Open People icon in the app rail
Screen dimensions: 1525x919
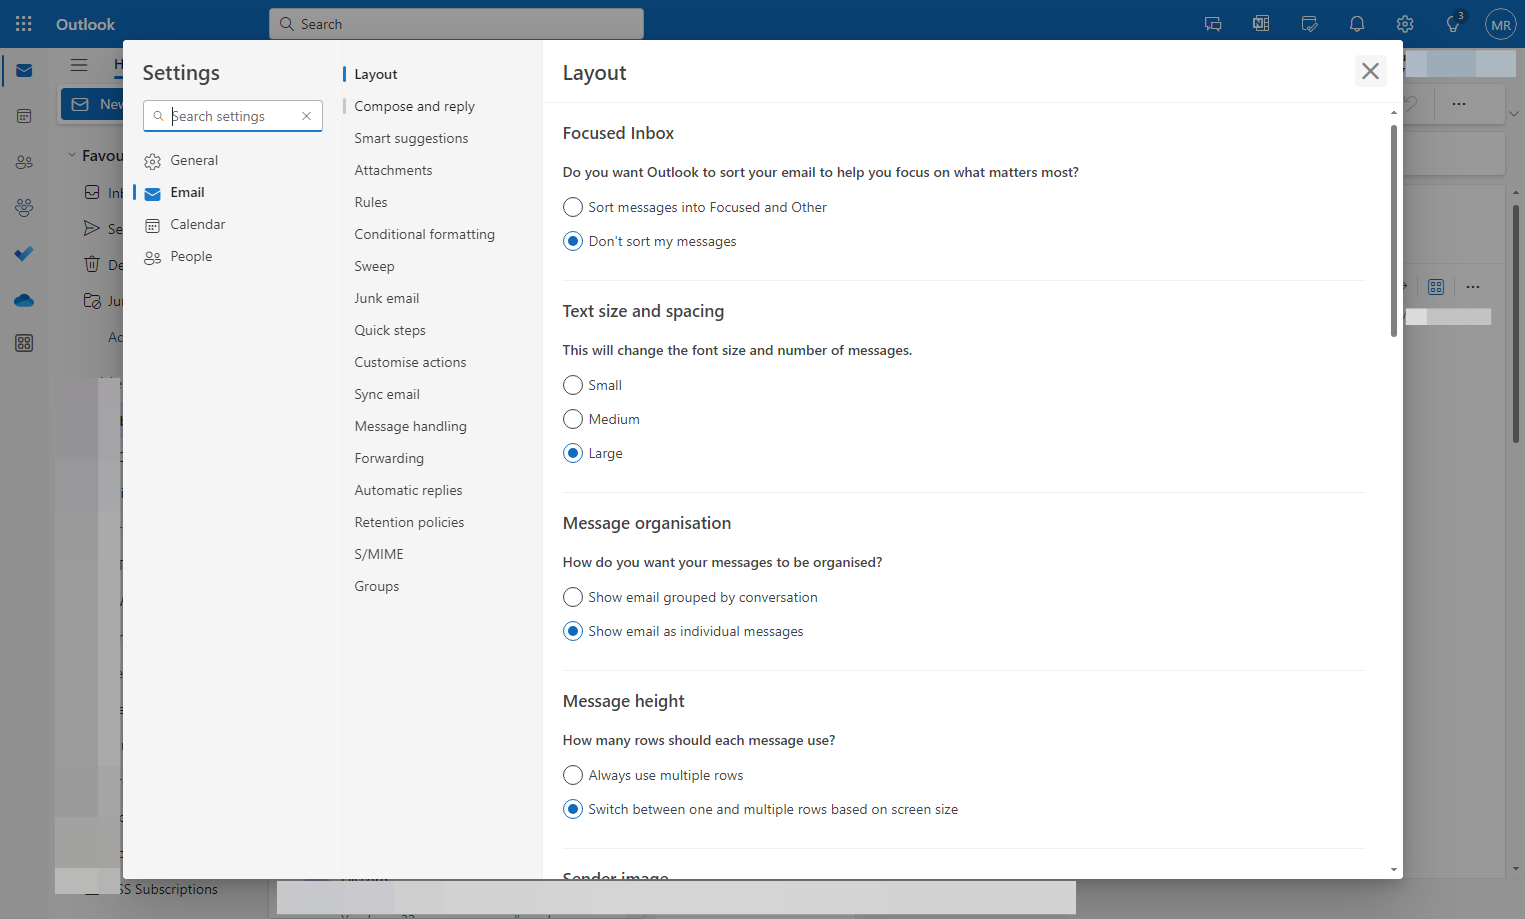[x=24, y=162]
